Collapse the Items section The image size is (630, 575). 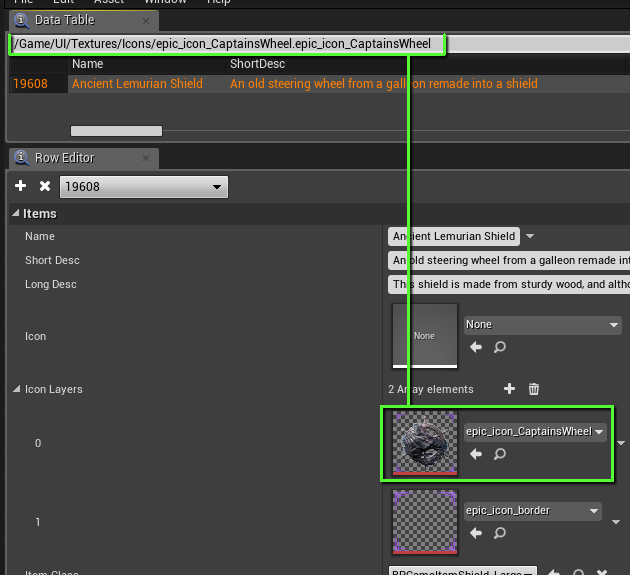(x=16, y=214)
